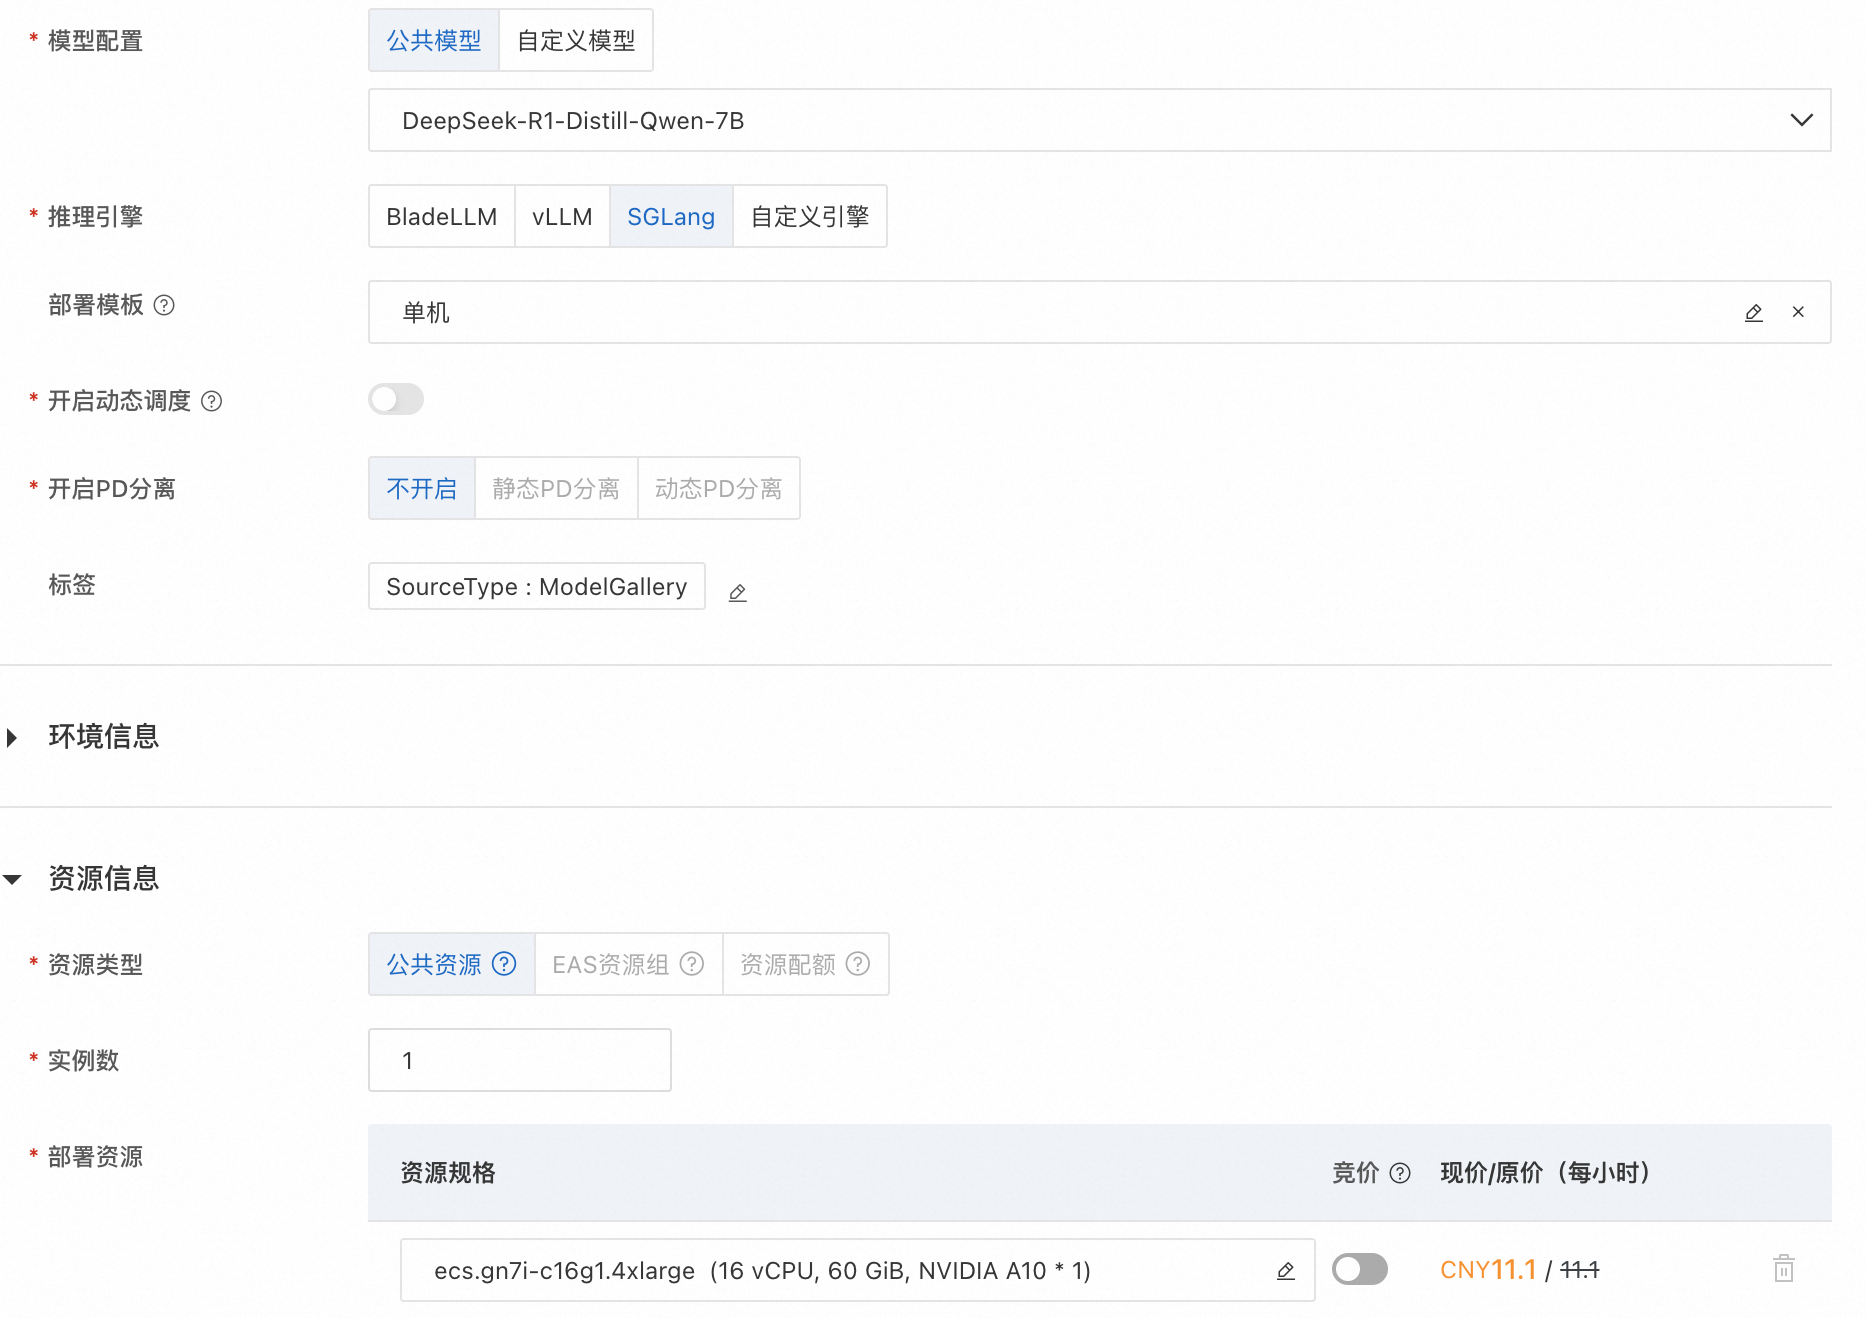The height and width of the screenshot is (1318, 1866).
Task: Select 自定义模型 option
Action: [x=576, y=41]
